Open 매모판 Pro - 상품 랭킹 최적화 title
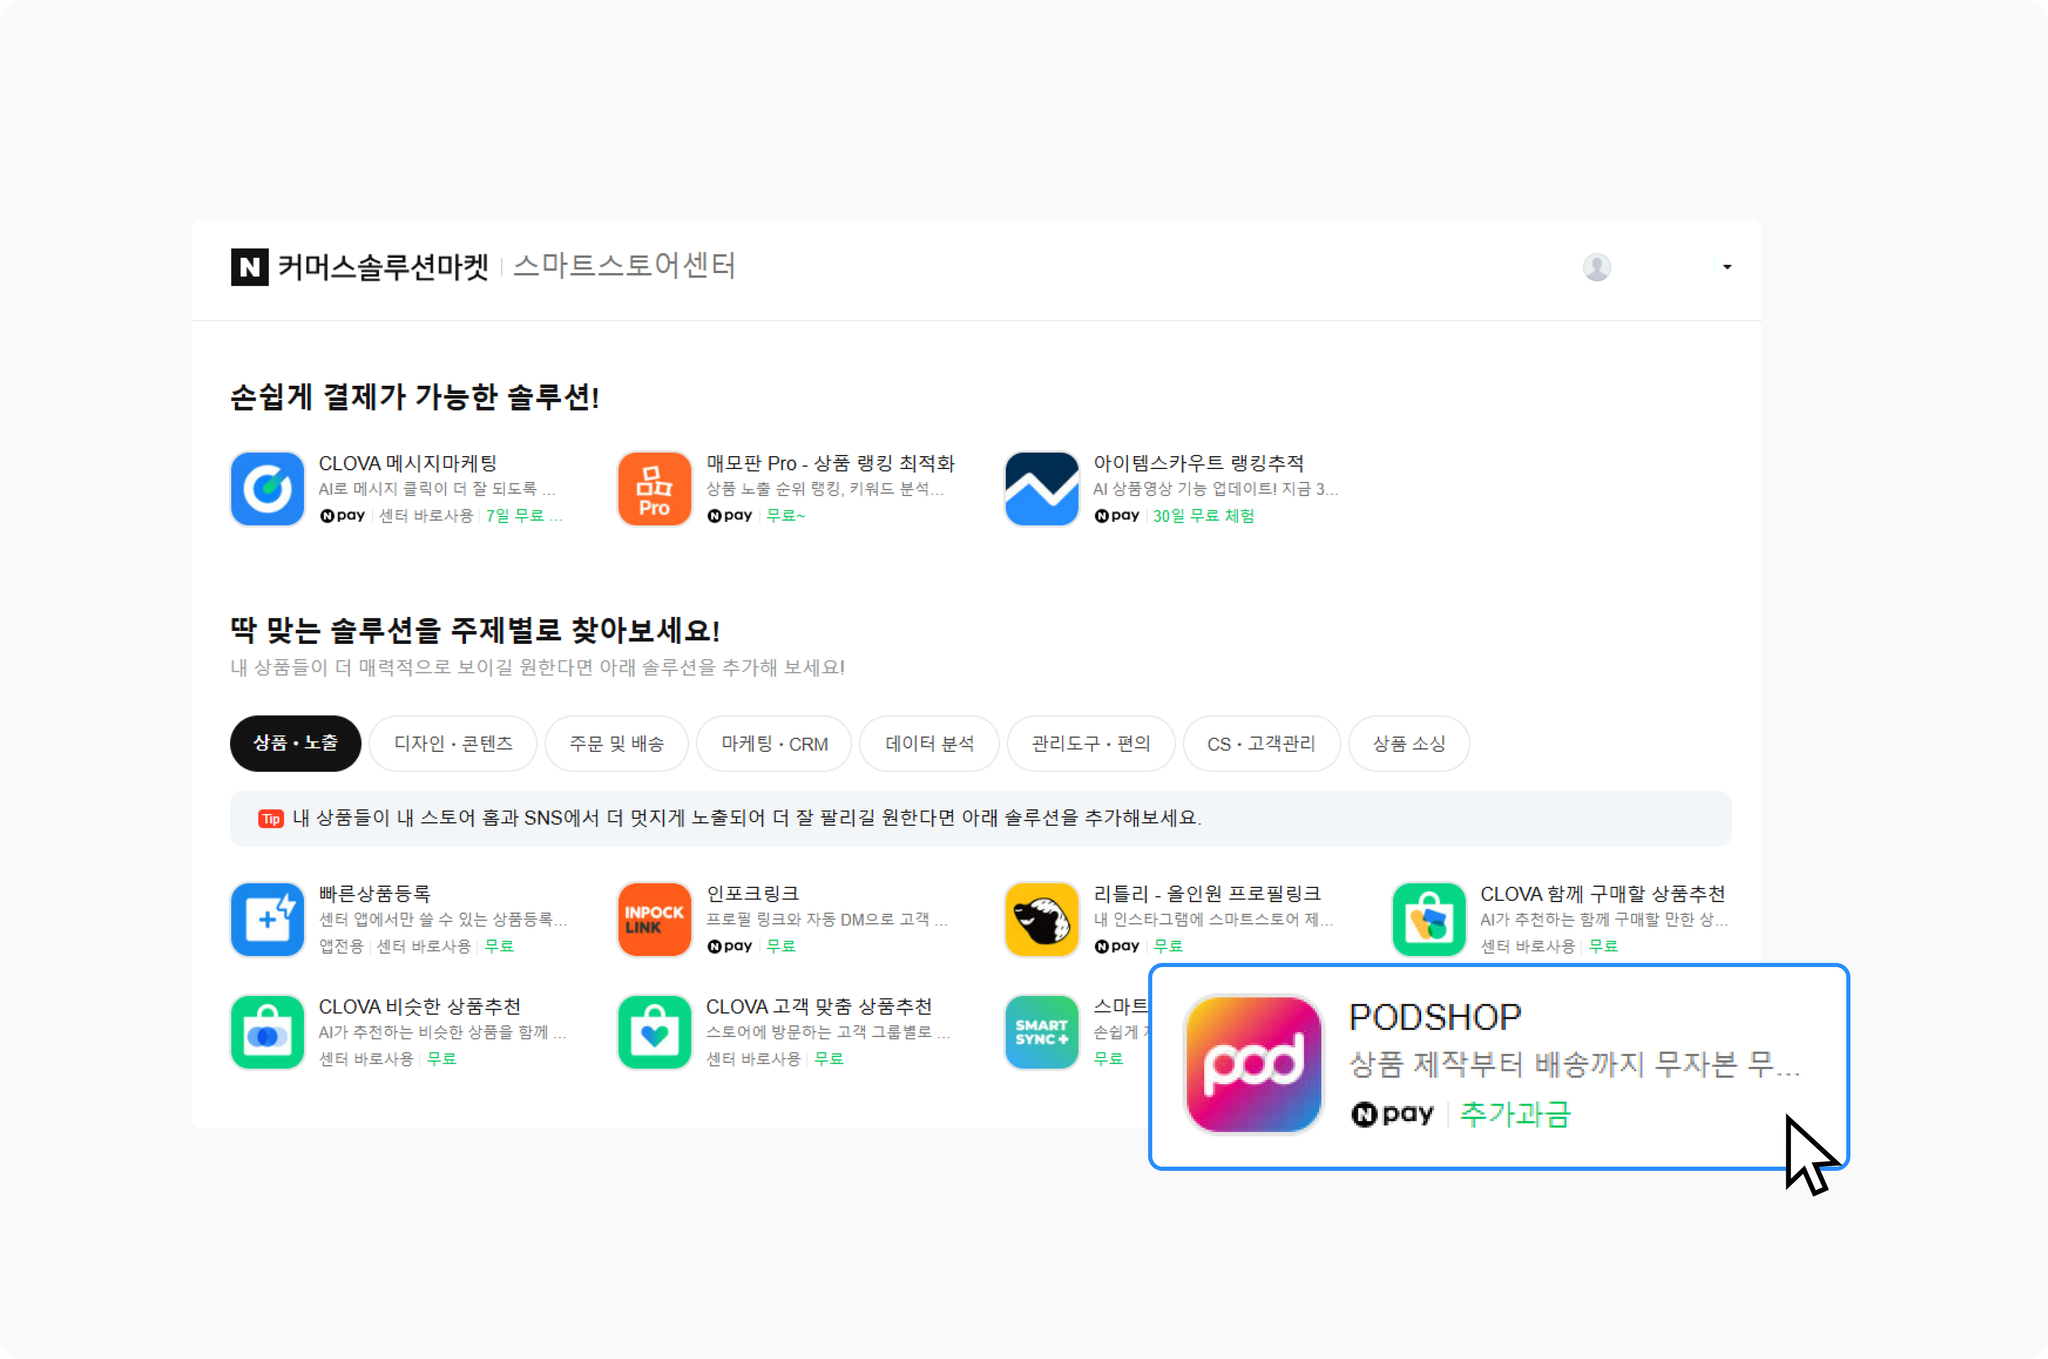Image resolution: width=2048 pixels, height=1359 pixels. (830, 463)
